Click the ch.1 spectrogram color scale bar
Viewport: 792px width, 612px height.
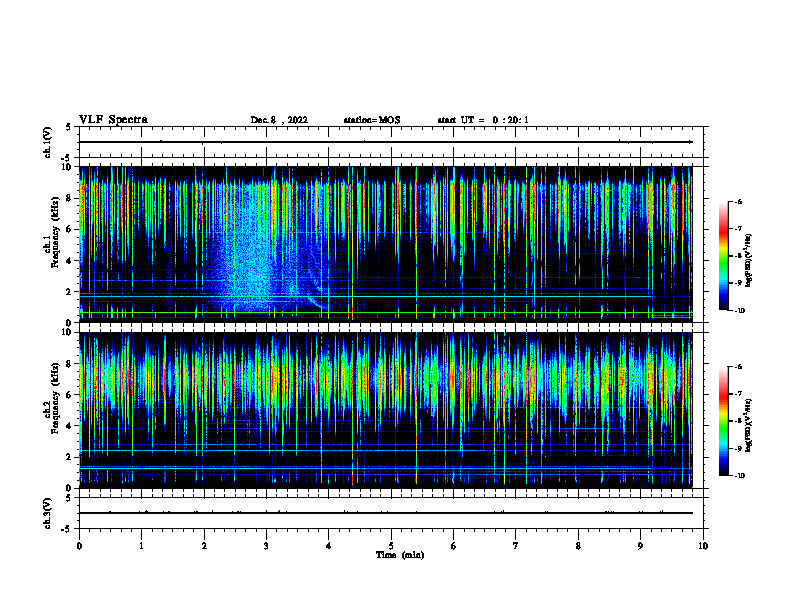(724, 256)
